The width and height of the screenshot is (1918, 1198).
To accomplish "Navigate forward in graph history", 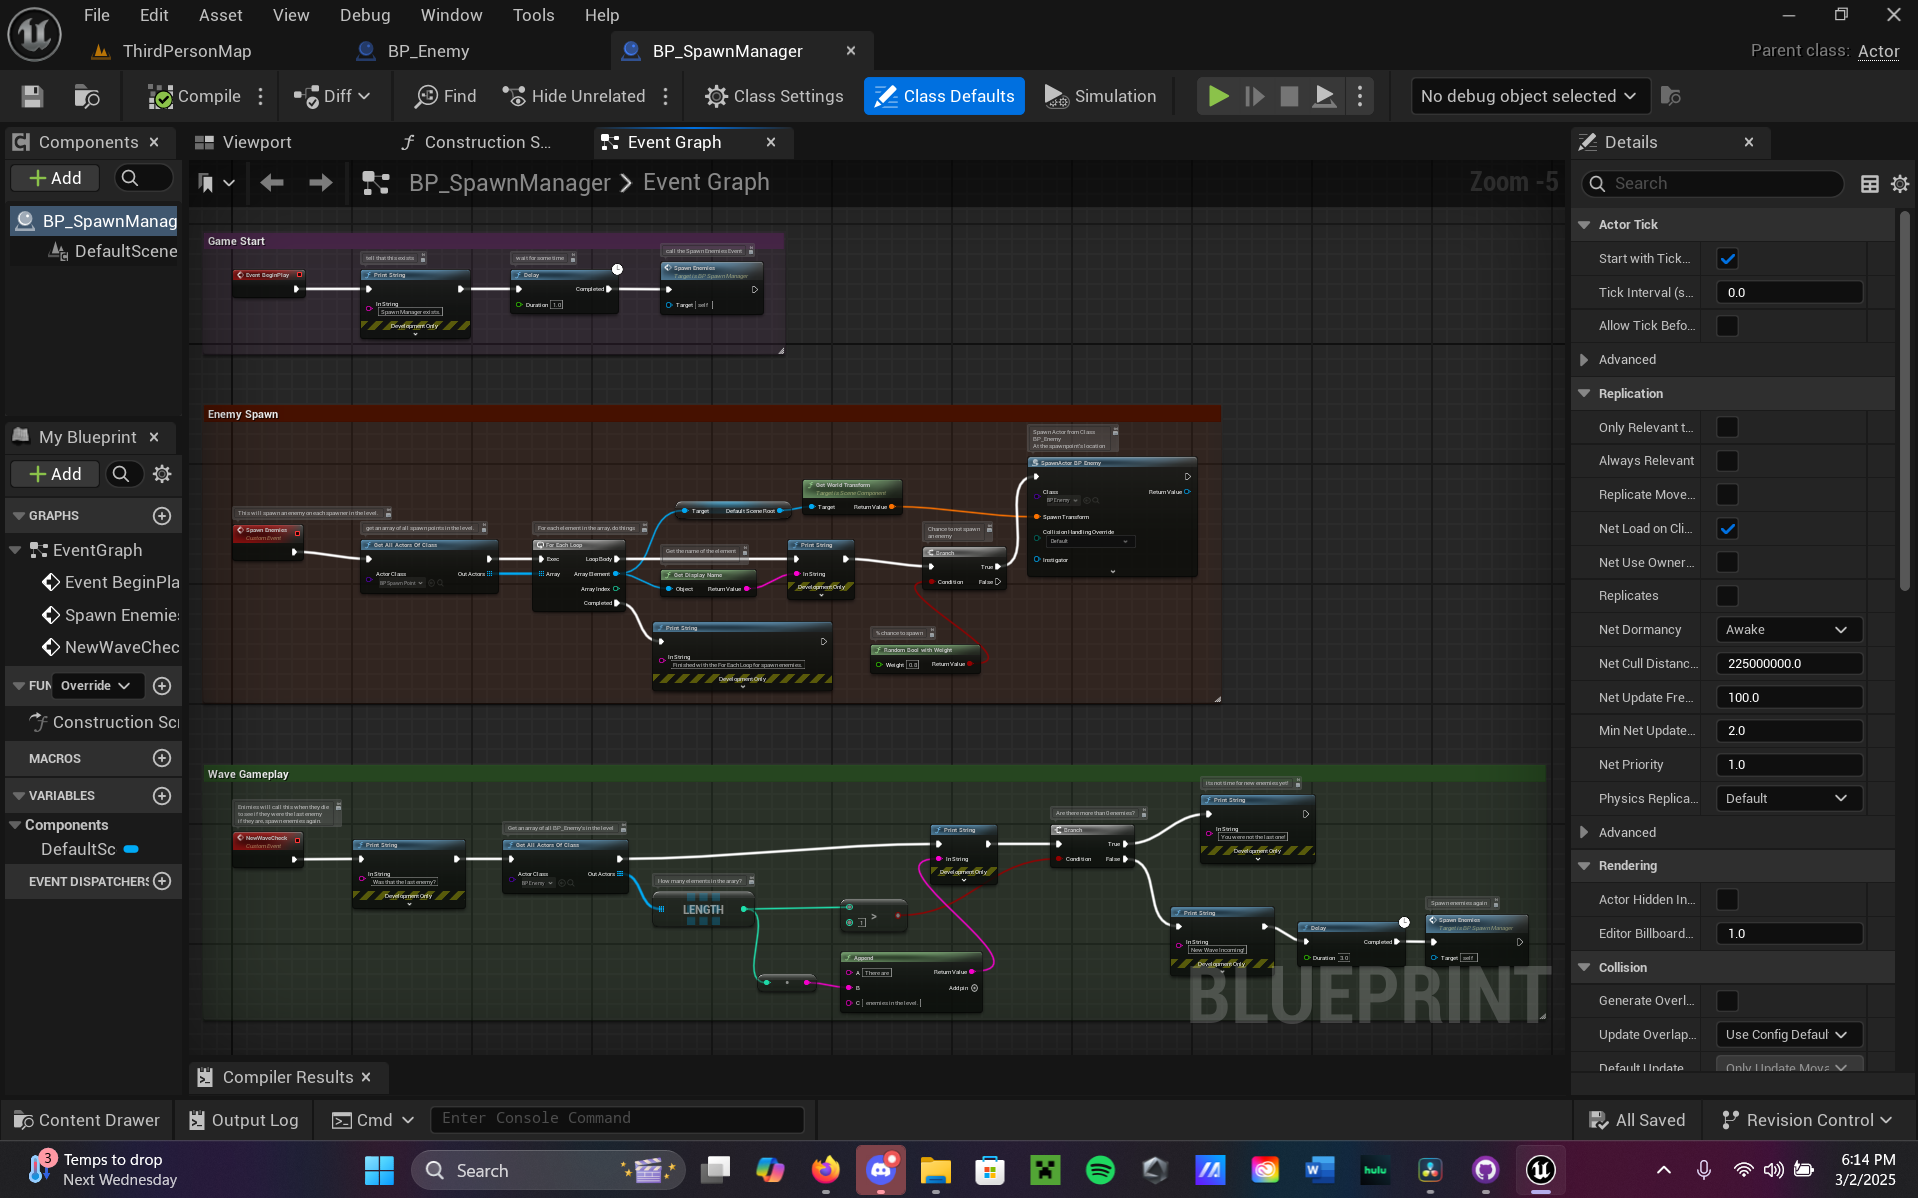I will pyautogui.click(x=320, y=182).
